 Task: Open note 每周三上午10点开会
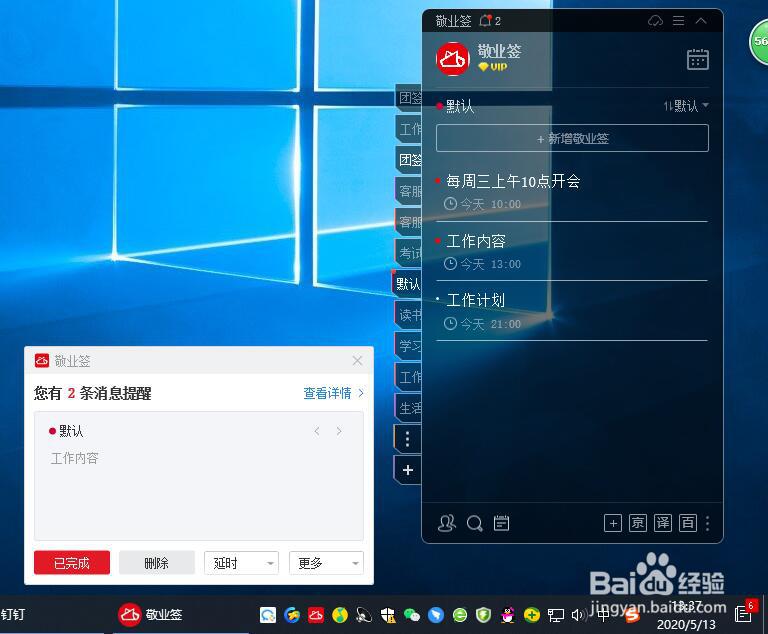[x=513, y=181]
